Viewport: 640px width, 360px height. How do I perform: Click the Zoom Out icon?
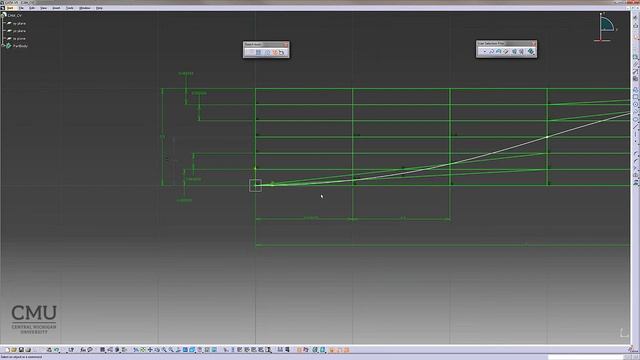click(171, 350)
